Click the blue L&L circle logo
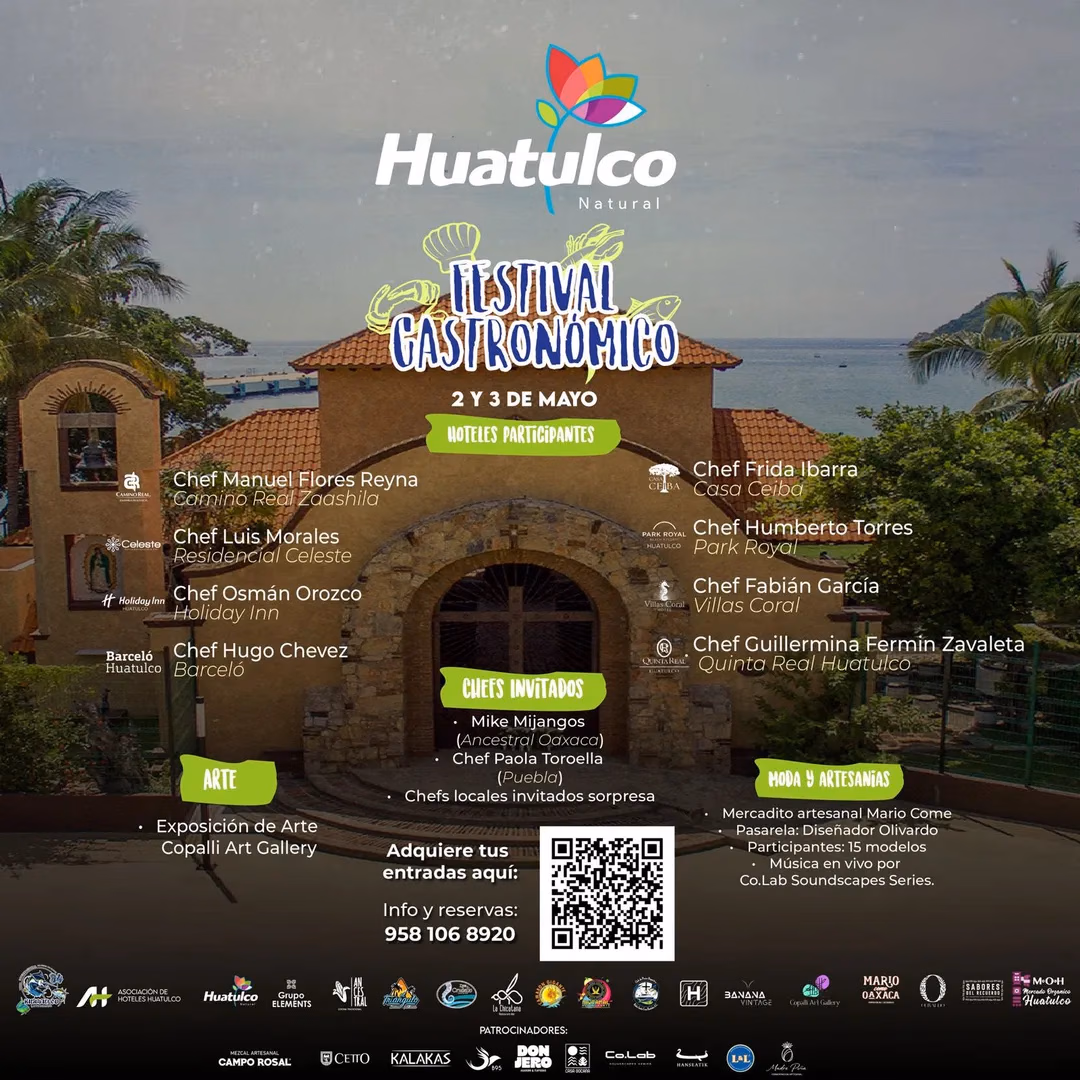This screenshot has height=1080, width=1080. (740, 1059)
